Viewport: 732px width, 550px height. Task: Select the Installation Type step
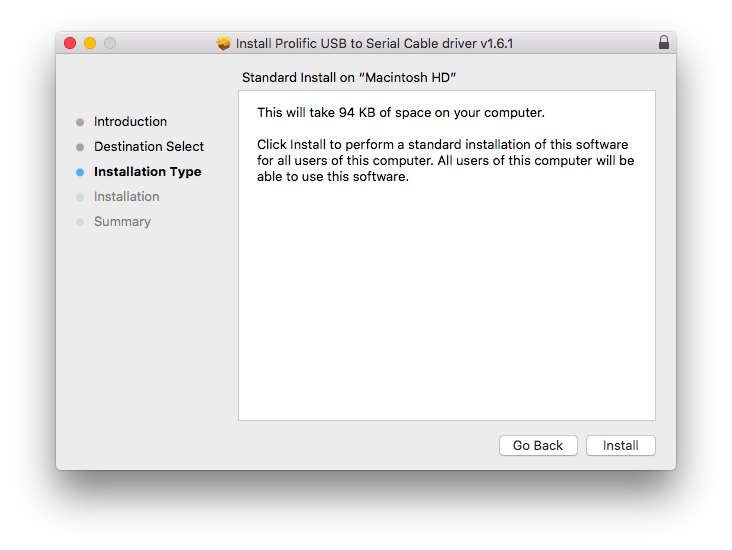coord(148,172)
